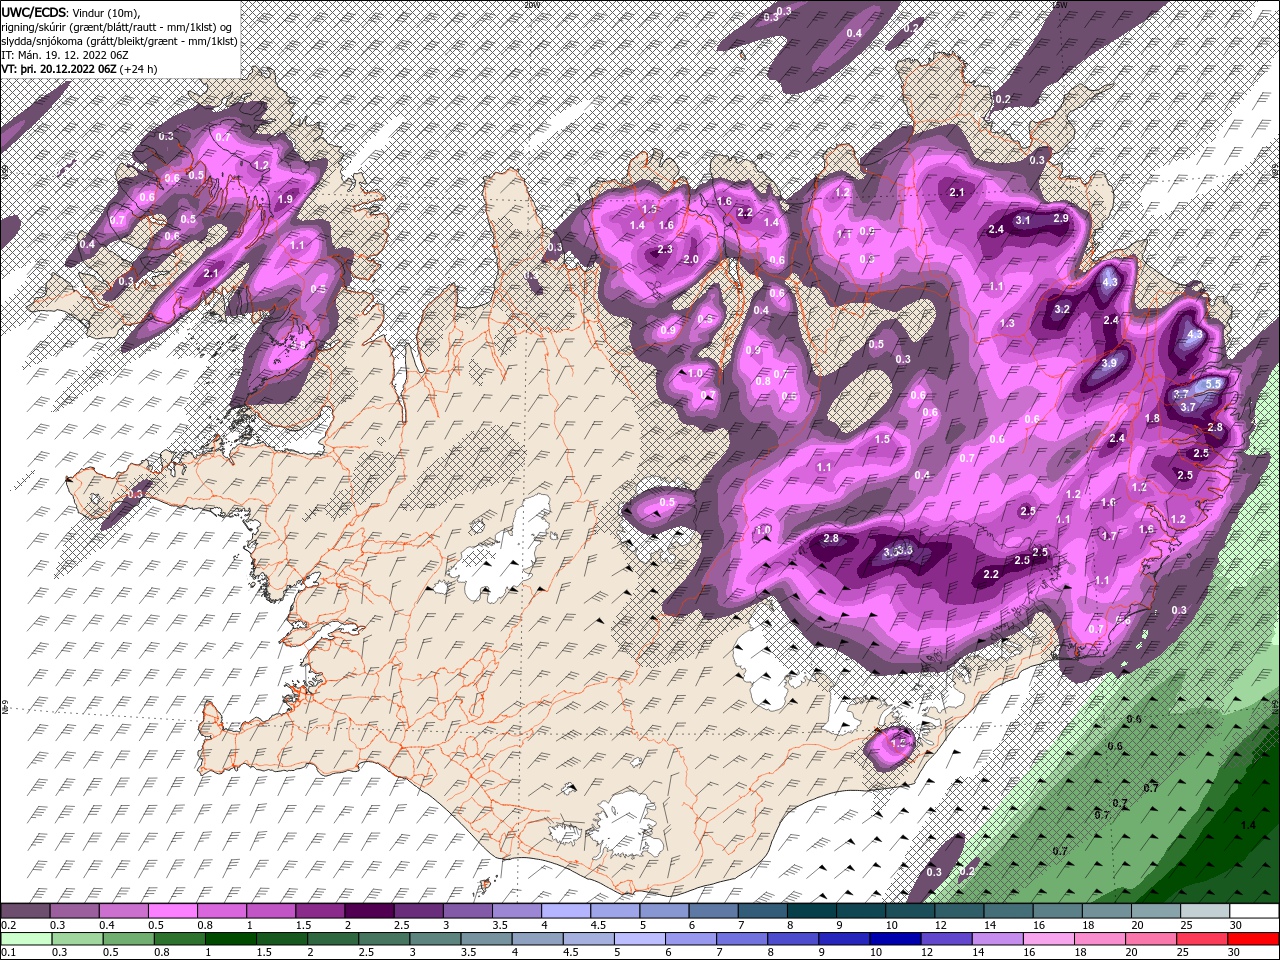Pick the gray-green swatch between 3 and 3.5 on green scale
The image size is (1280, 960).
[434, 938]
